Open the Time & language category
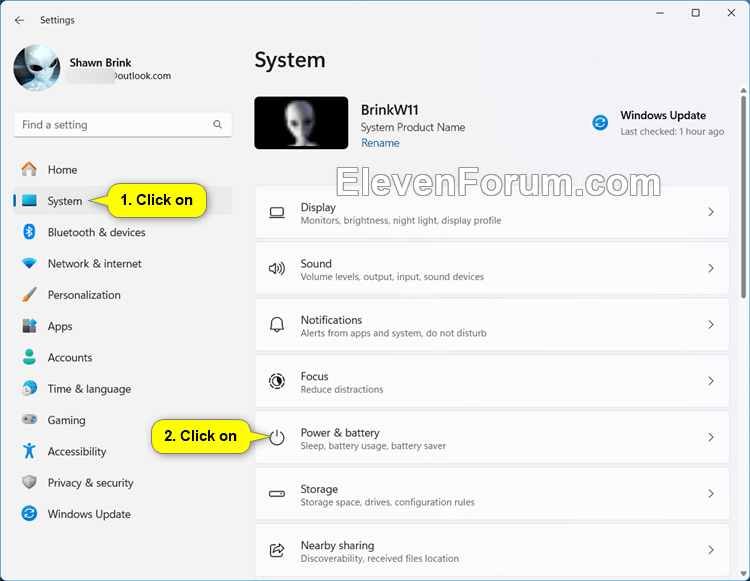This screenshot has width=750, height=581. click(122, 388)
